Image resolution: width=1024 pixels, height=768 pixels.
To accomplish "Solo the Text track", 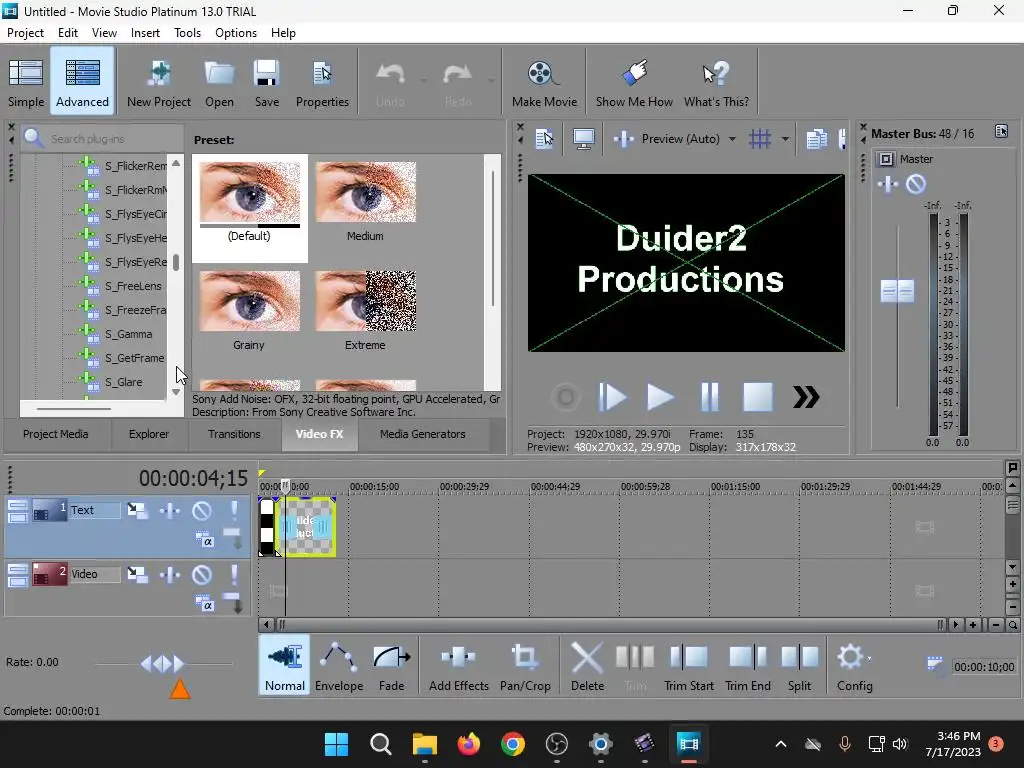I will tap(234, 510).
